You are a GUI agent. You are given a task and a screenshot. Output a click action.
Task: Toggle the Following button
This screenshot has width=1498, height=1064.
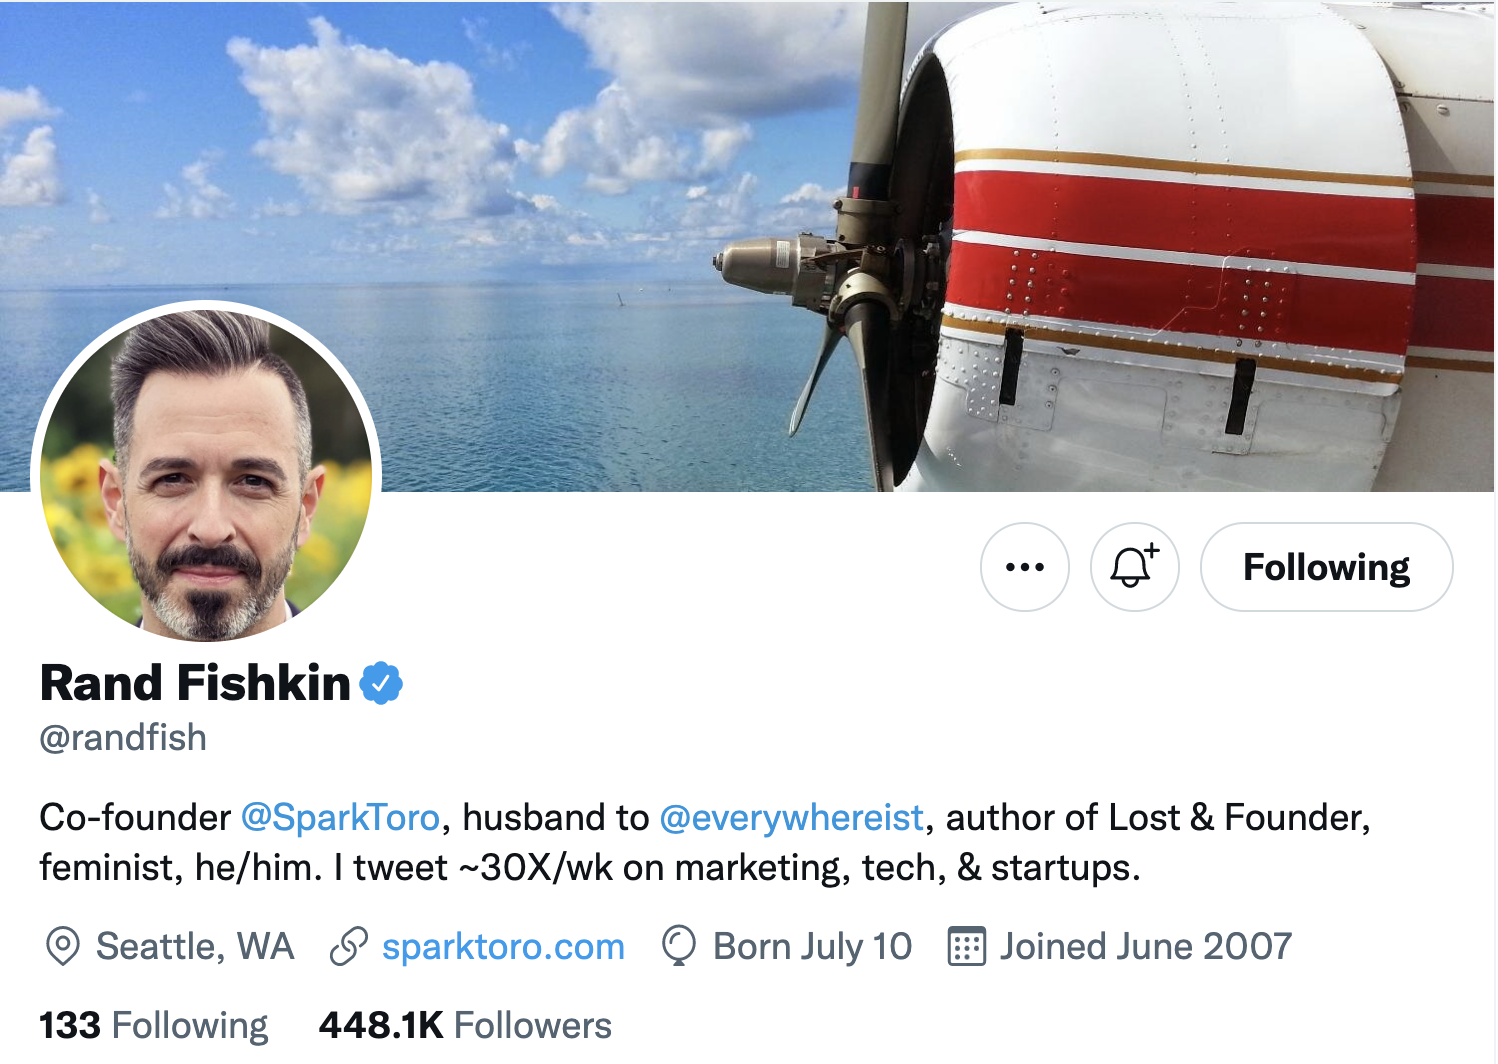click(1326, 567)
